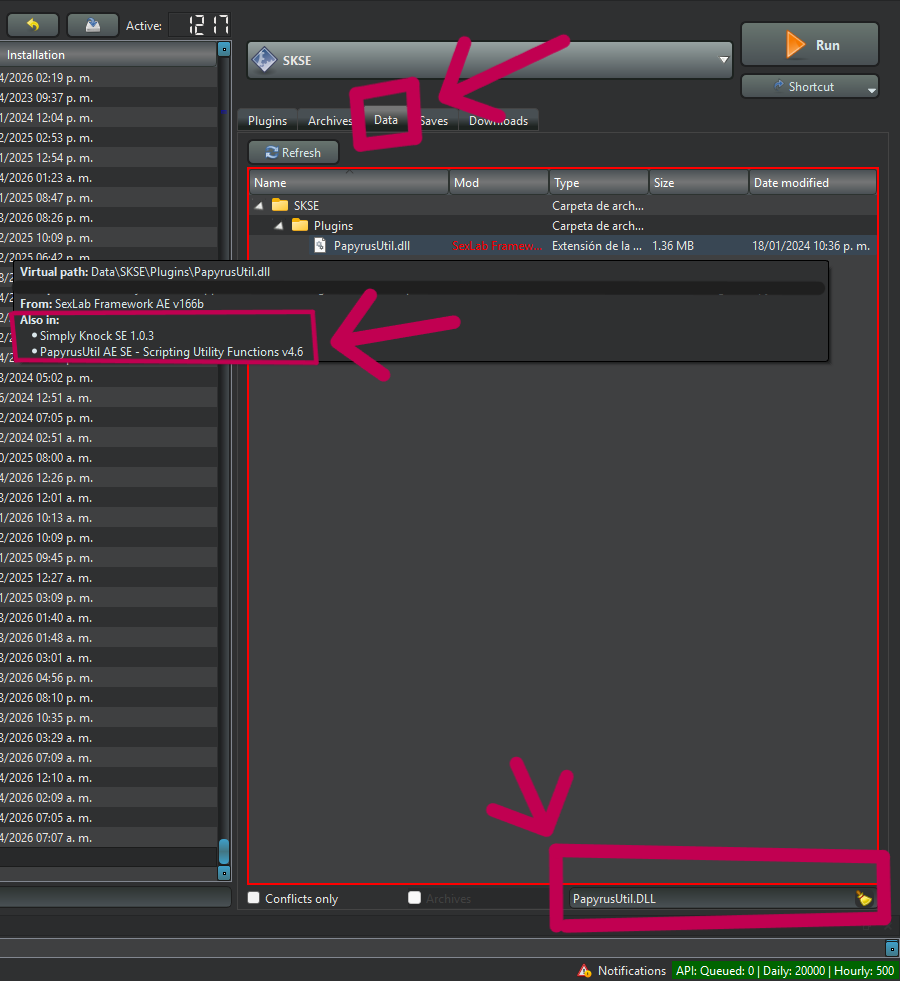Clear the filter with the broom icon
This screenshot has height=981, width=900.
864,898
